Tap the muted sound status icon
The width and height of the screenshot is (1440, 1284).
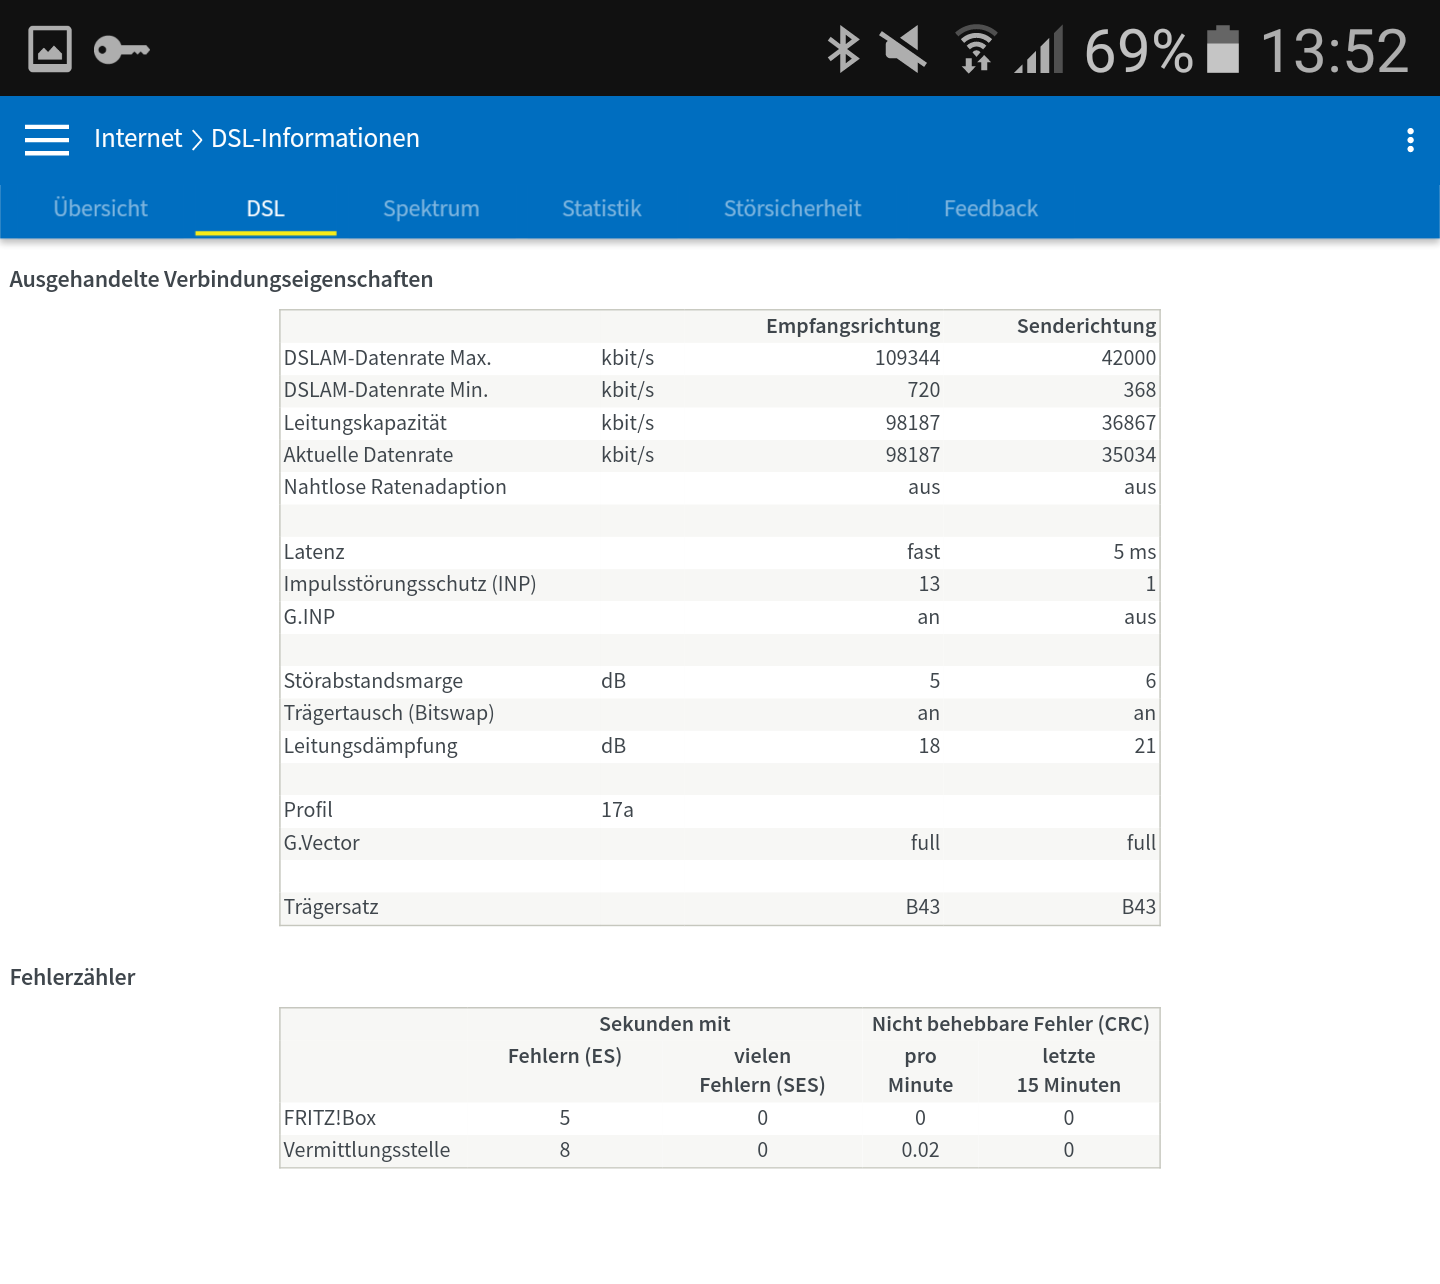tap(904, 49)
